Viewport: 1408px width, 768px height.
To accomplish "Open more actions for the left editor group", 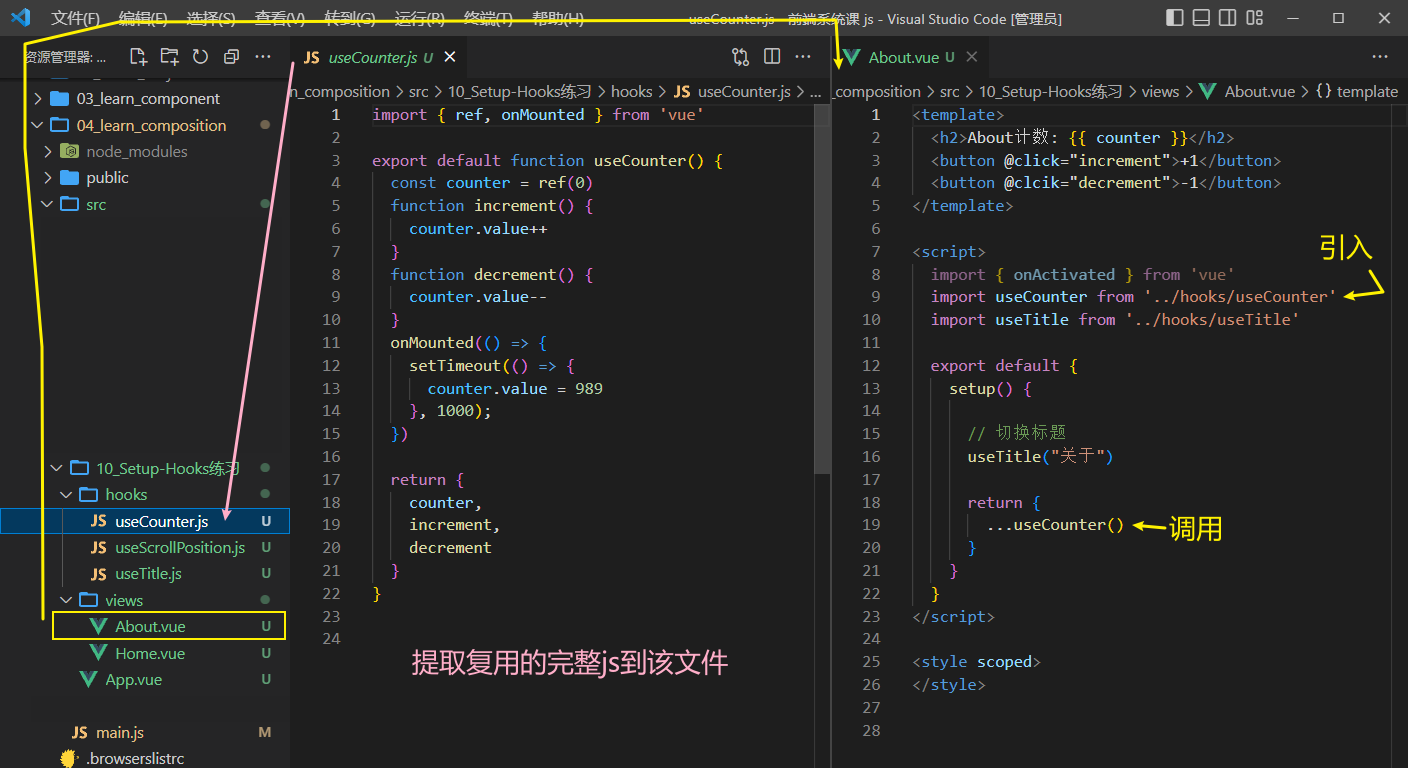I will coord(803,57).
